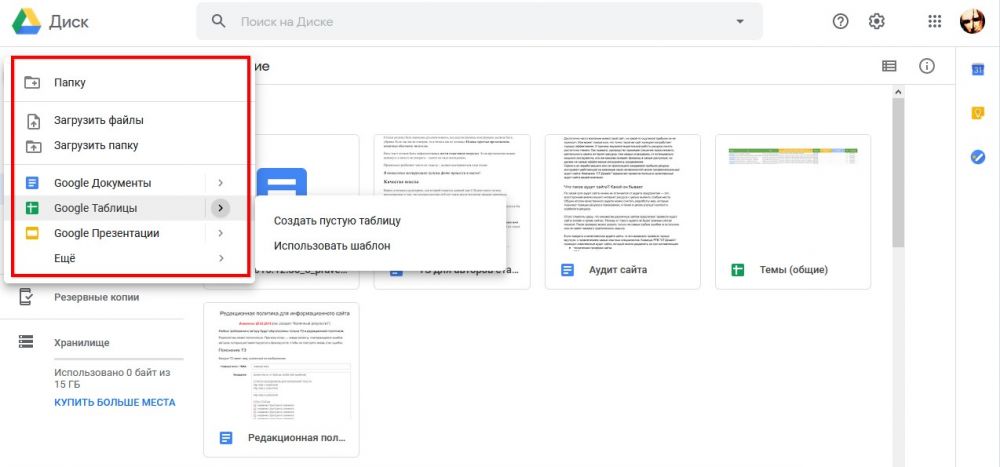Open the help question mark icon

(841, 22)
